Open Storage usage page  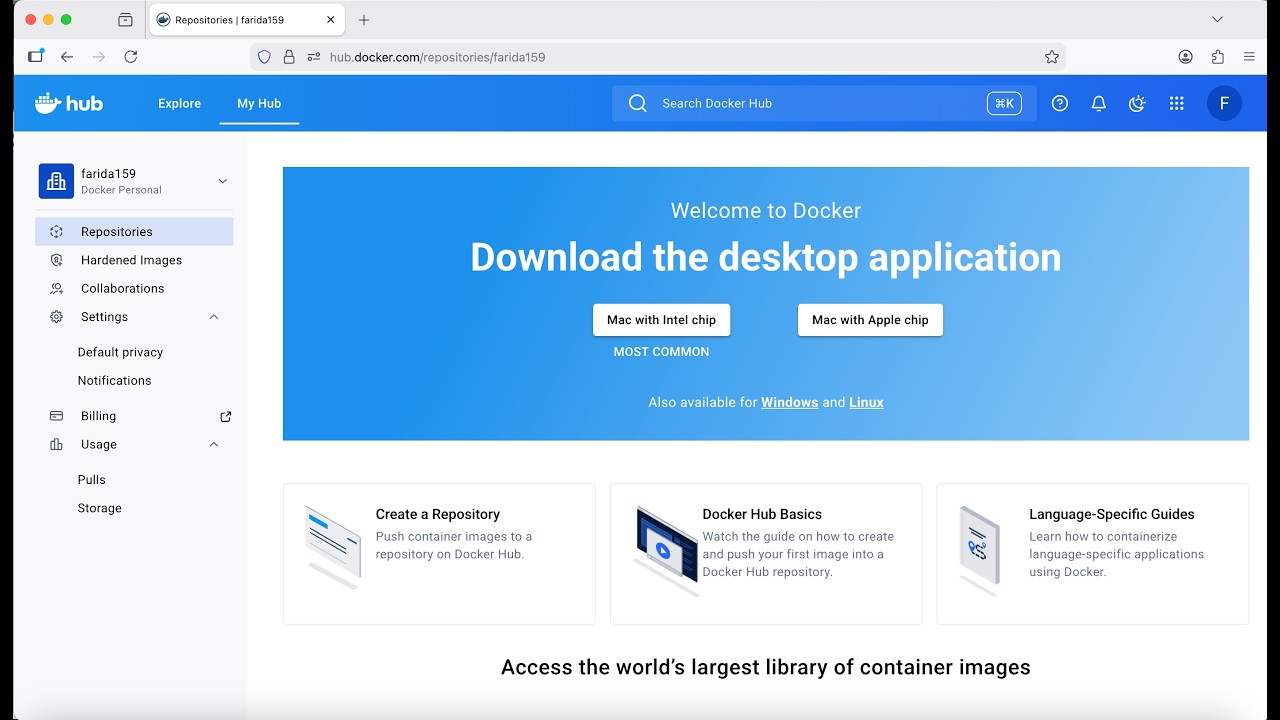pyautogui.click(x=100, y=508)
